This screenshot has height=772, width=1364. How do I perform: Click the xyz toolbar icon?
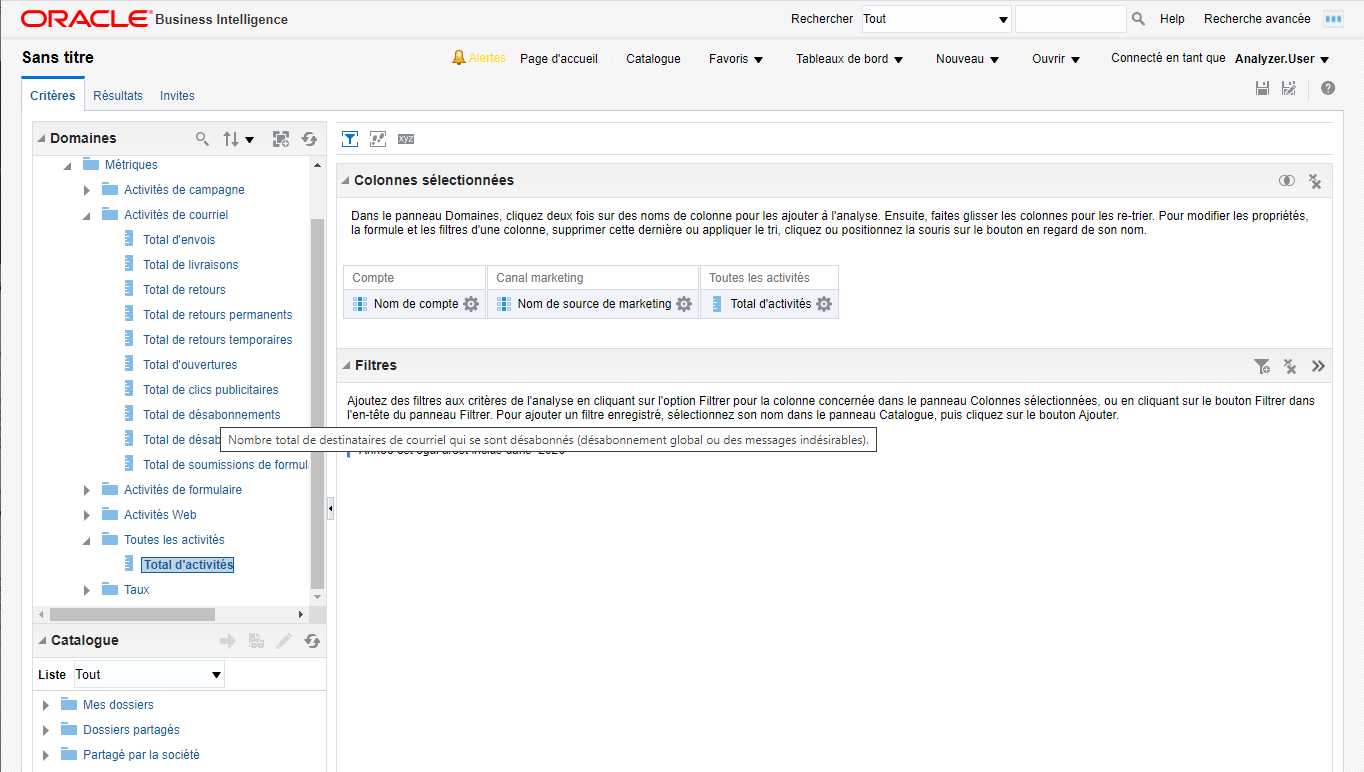[x=406, y=139]
